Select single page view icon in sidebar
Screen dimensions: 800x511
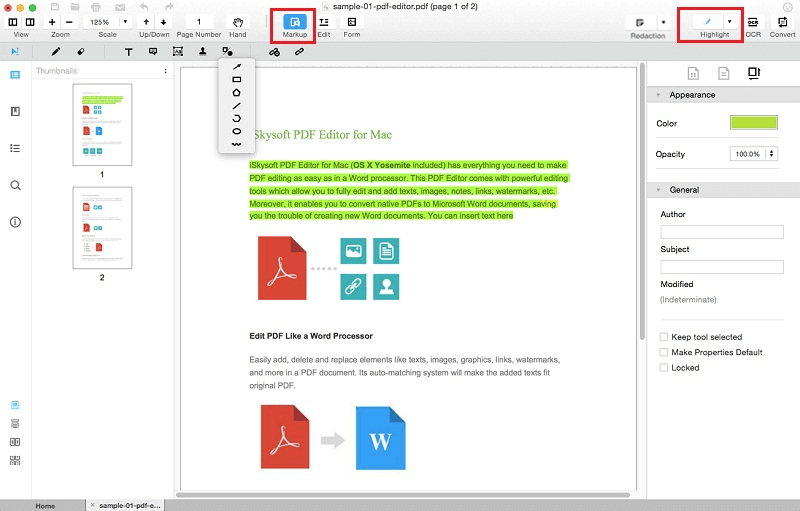(x=15, y=405)
